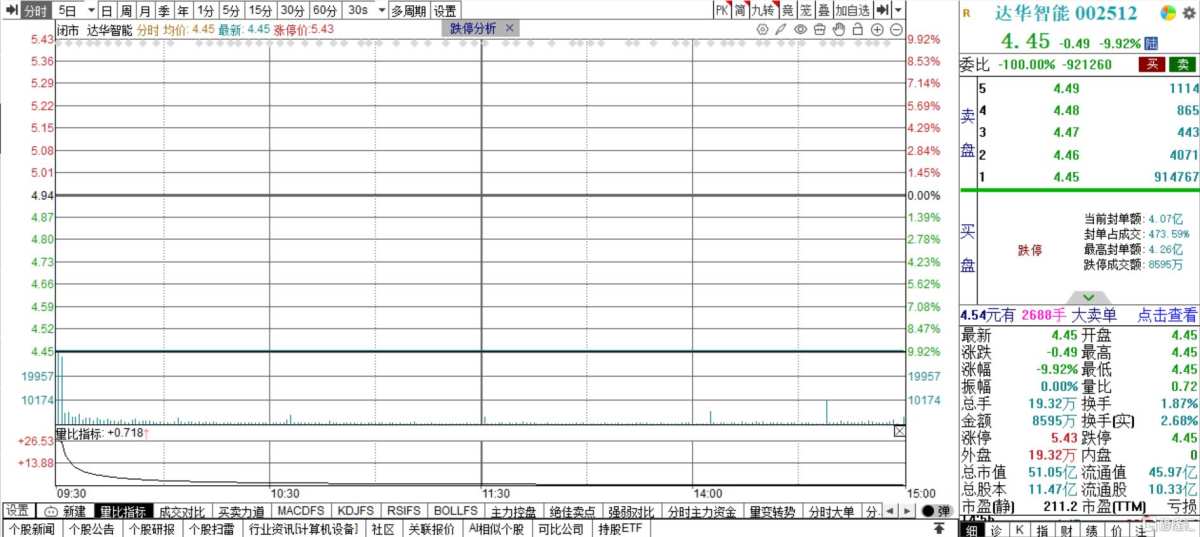The height and width of the screenshot is (537, 1200).
Task: Open the 30s period dropdown arrow
Action: click(380, 10)
